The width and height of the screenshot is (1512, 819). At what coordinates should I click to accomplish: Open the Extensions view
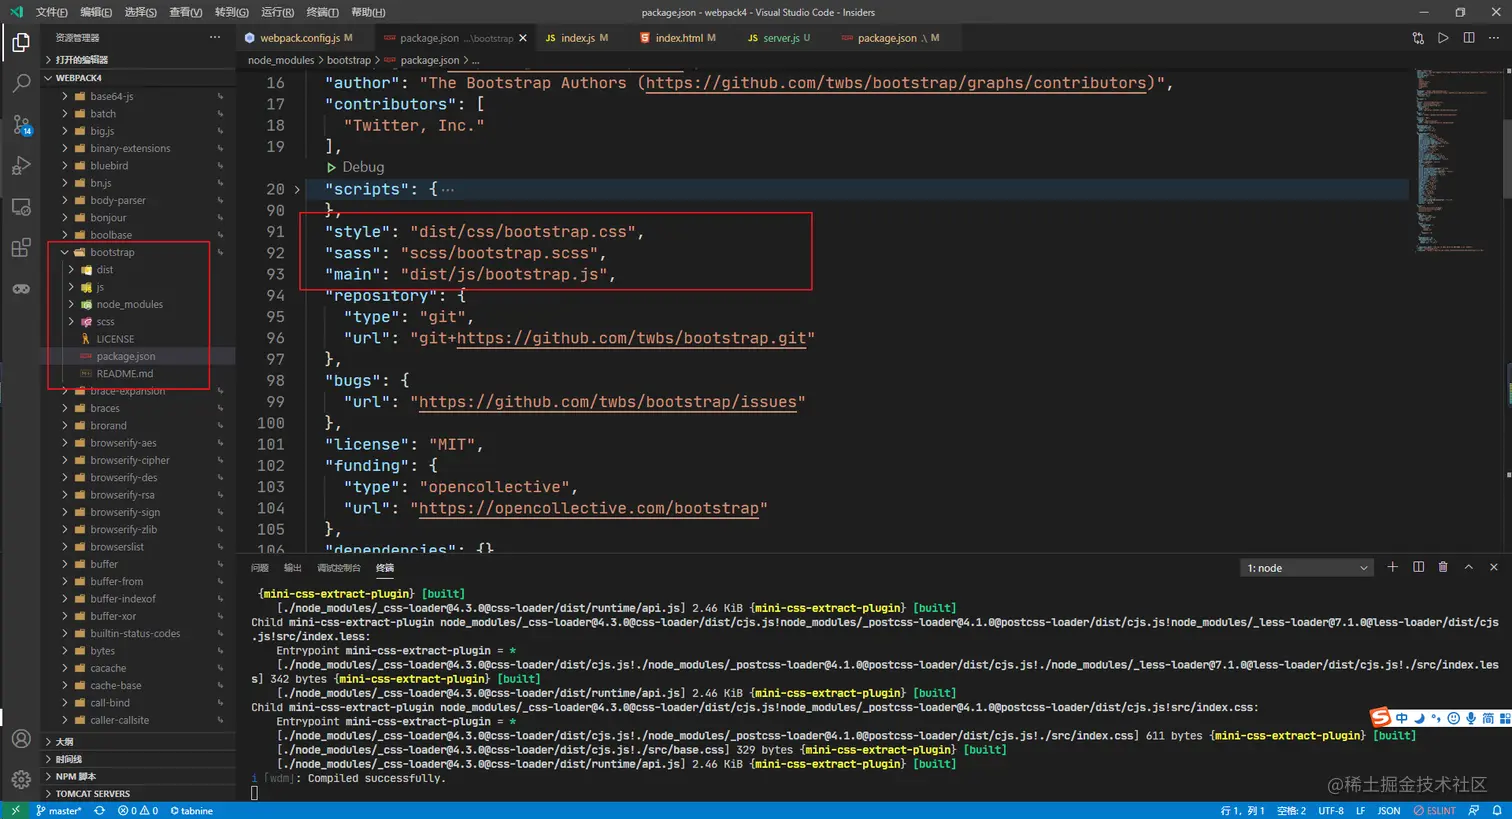[21, 248]
